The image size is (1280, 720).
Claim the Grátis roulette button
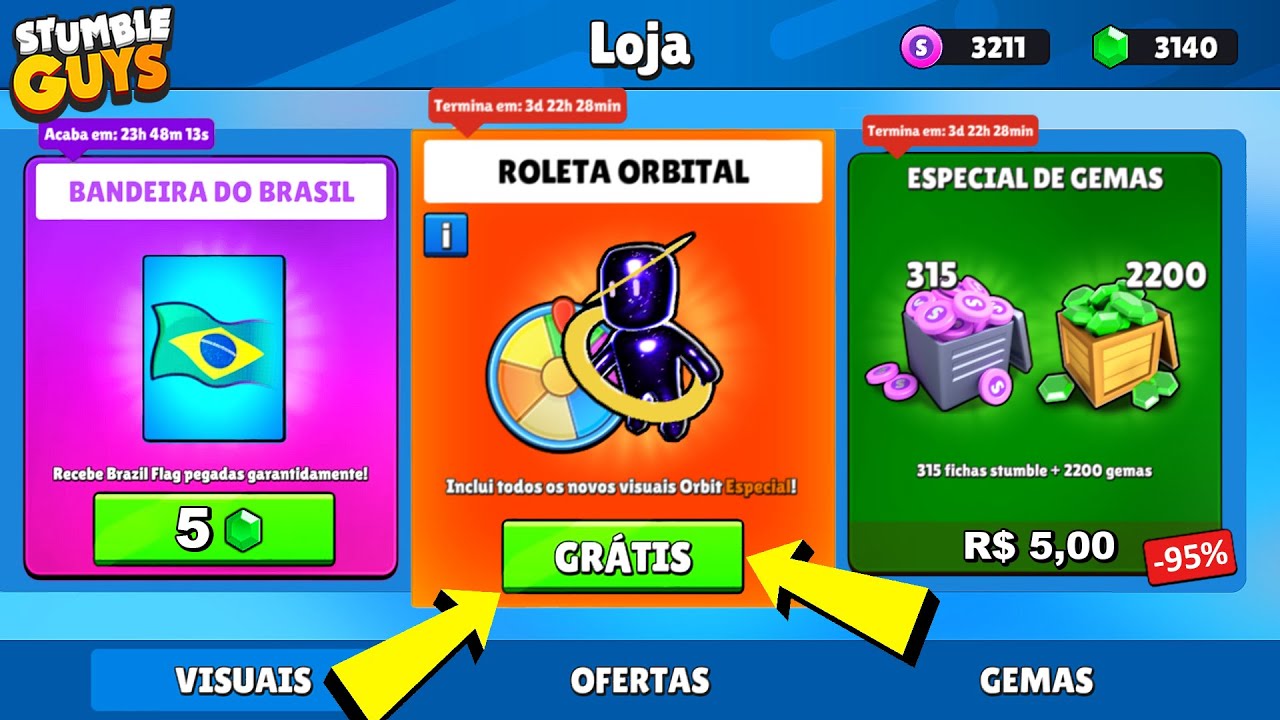[x=623, y=556]
